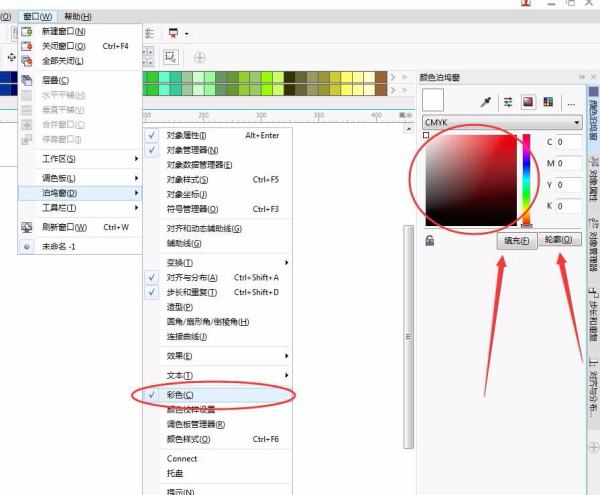Click the vertical scrollbar beside canvas
Viewport: 600px width, 495px height.
coord(408,337)
